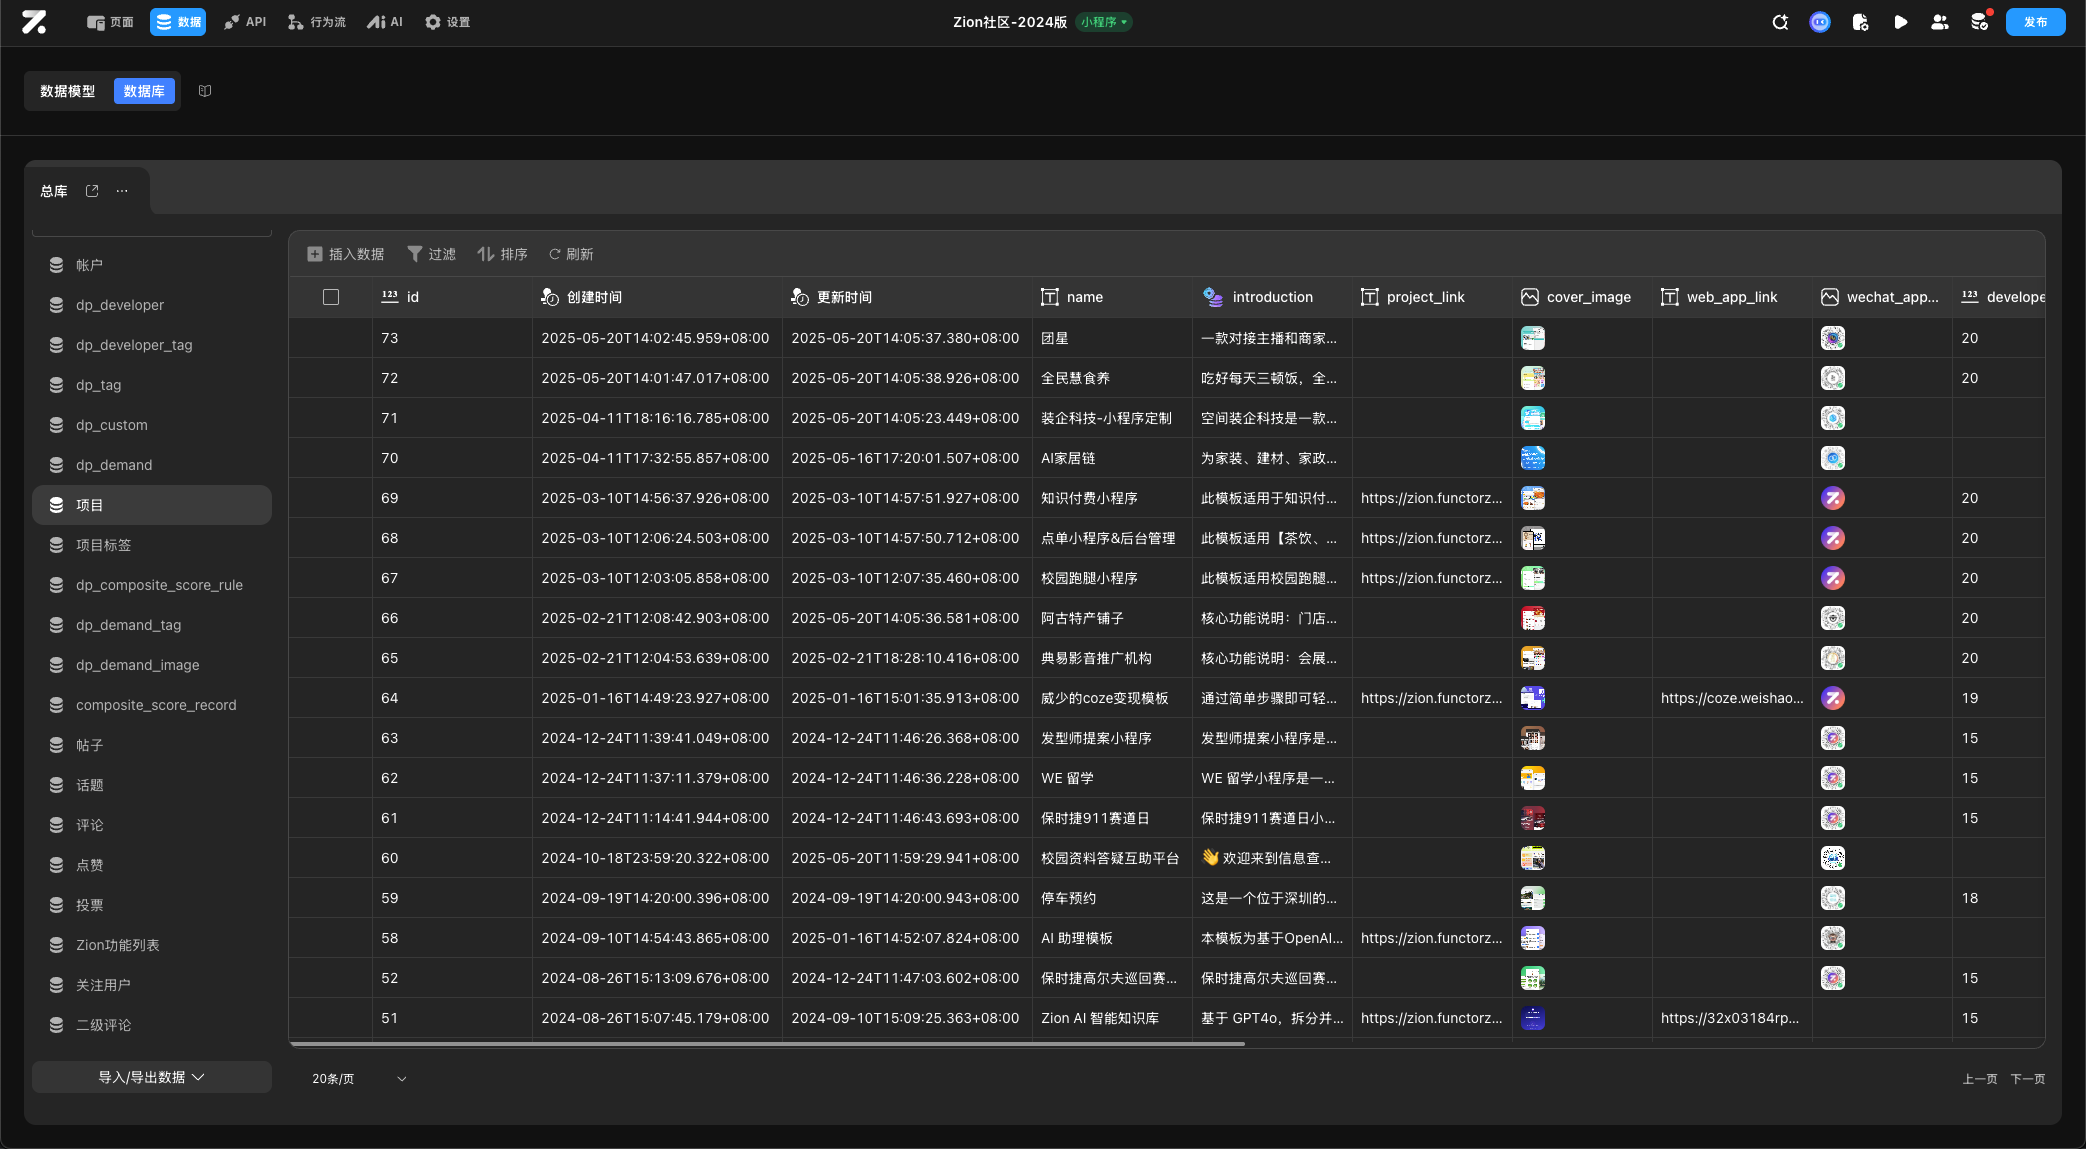This screenshot has height=1149, width=2086.
Task: Open the 页面 tab
Action: pos(110,22)
